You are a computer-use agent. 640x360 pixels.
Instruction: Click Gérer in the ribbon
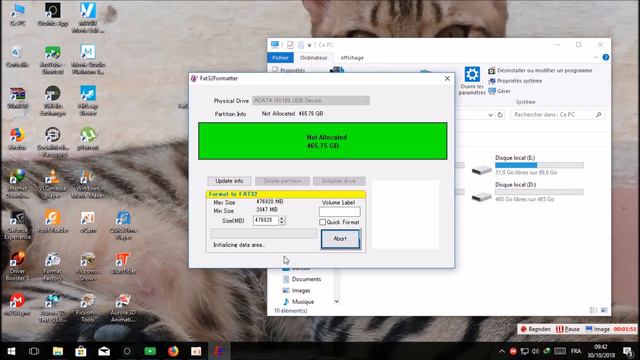(x=500, y=91)
